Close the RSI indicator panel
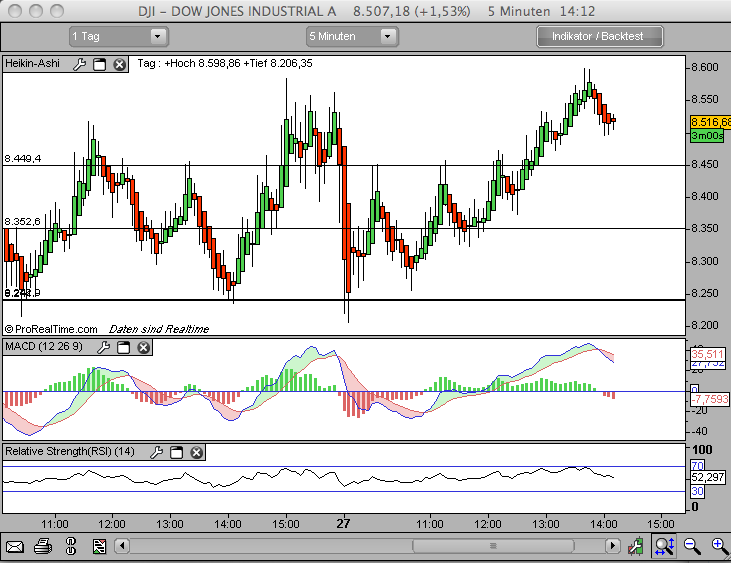 pos(197,452)
